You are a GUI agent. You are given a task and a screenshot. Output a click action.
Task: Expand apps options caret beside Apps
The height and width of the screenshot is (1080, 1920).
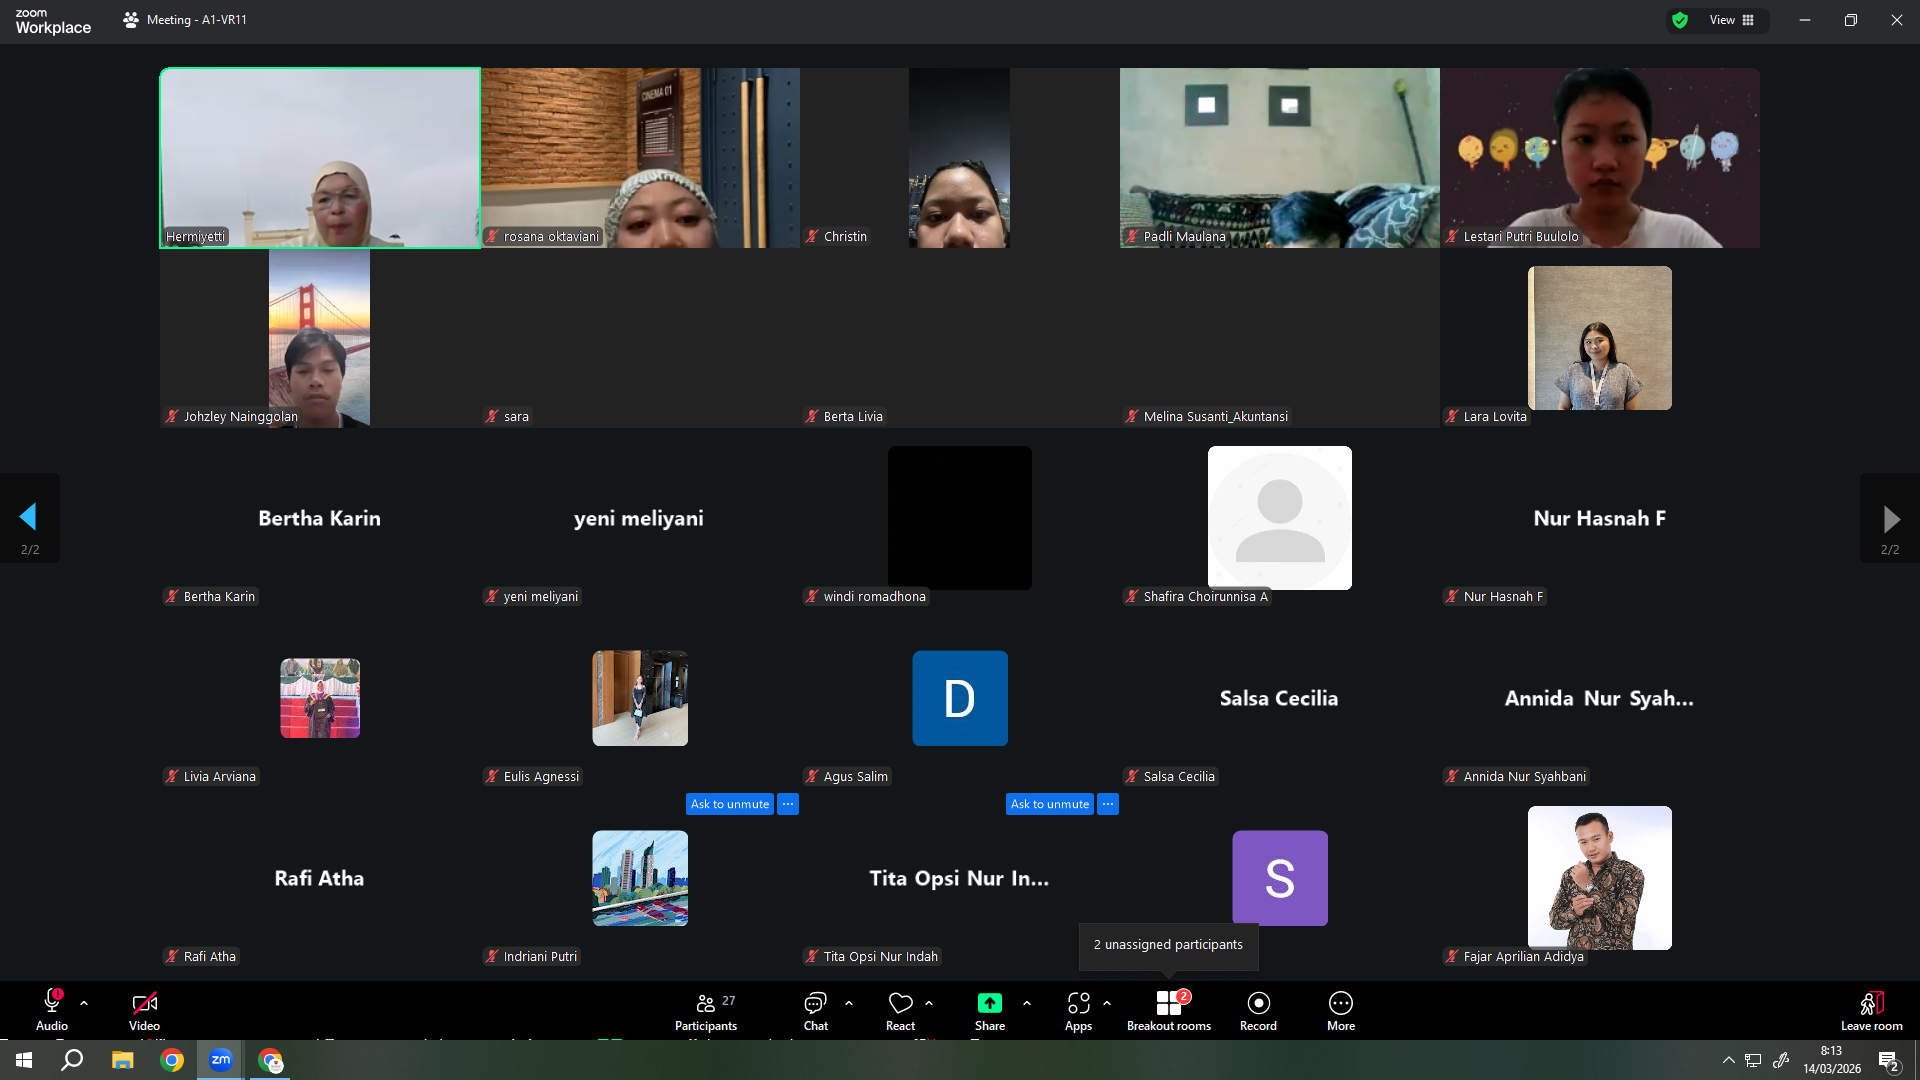[1107, 1003]
